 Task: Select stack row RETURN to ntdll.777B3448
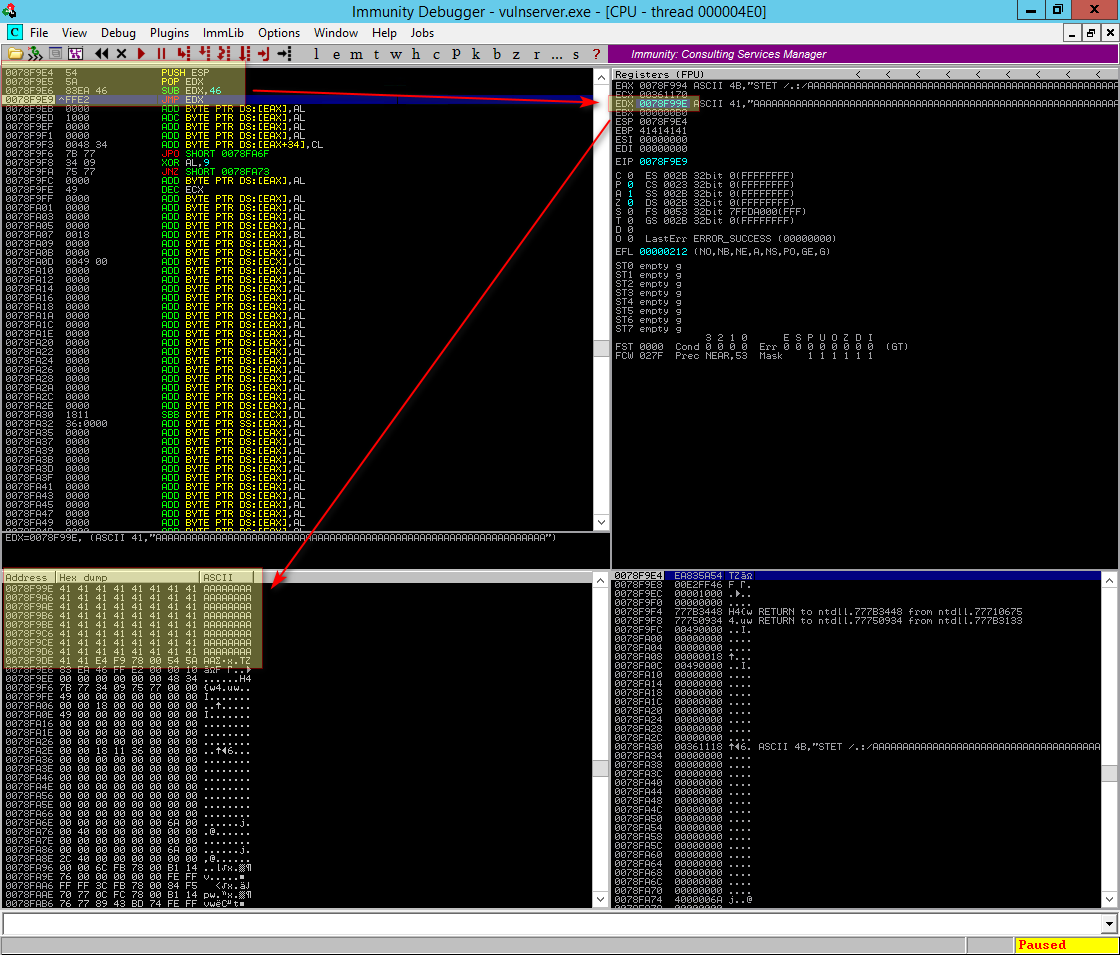point(857,612)
